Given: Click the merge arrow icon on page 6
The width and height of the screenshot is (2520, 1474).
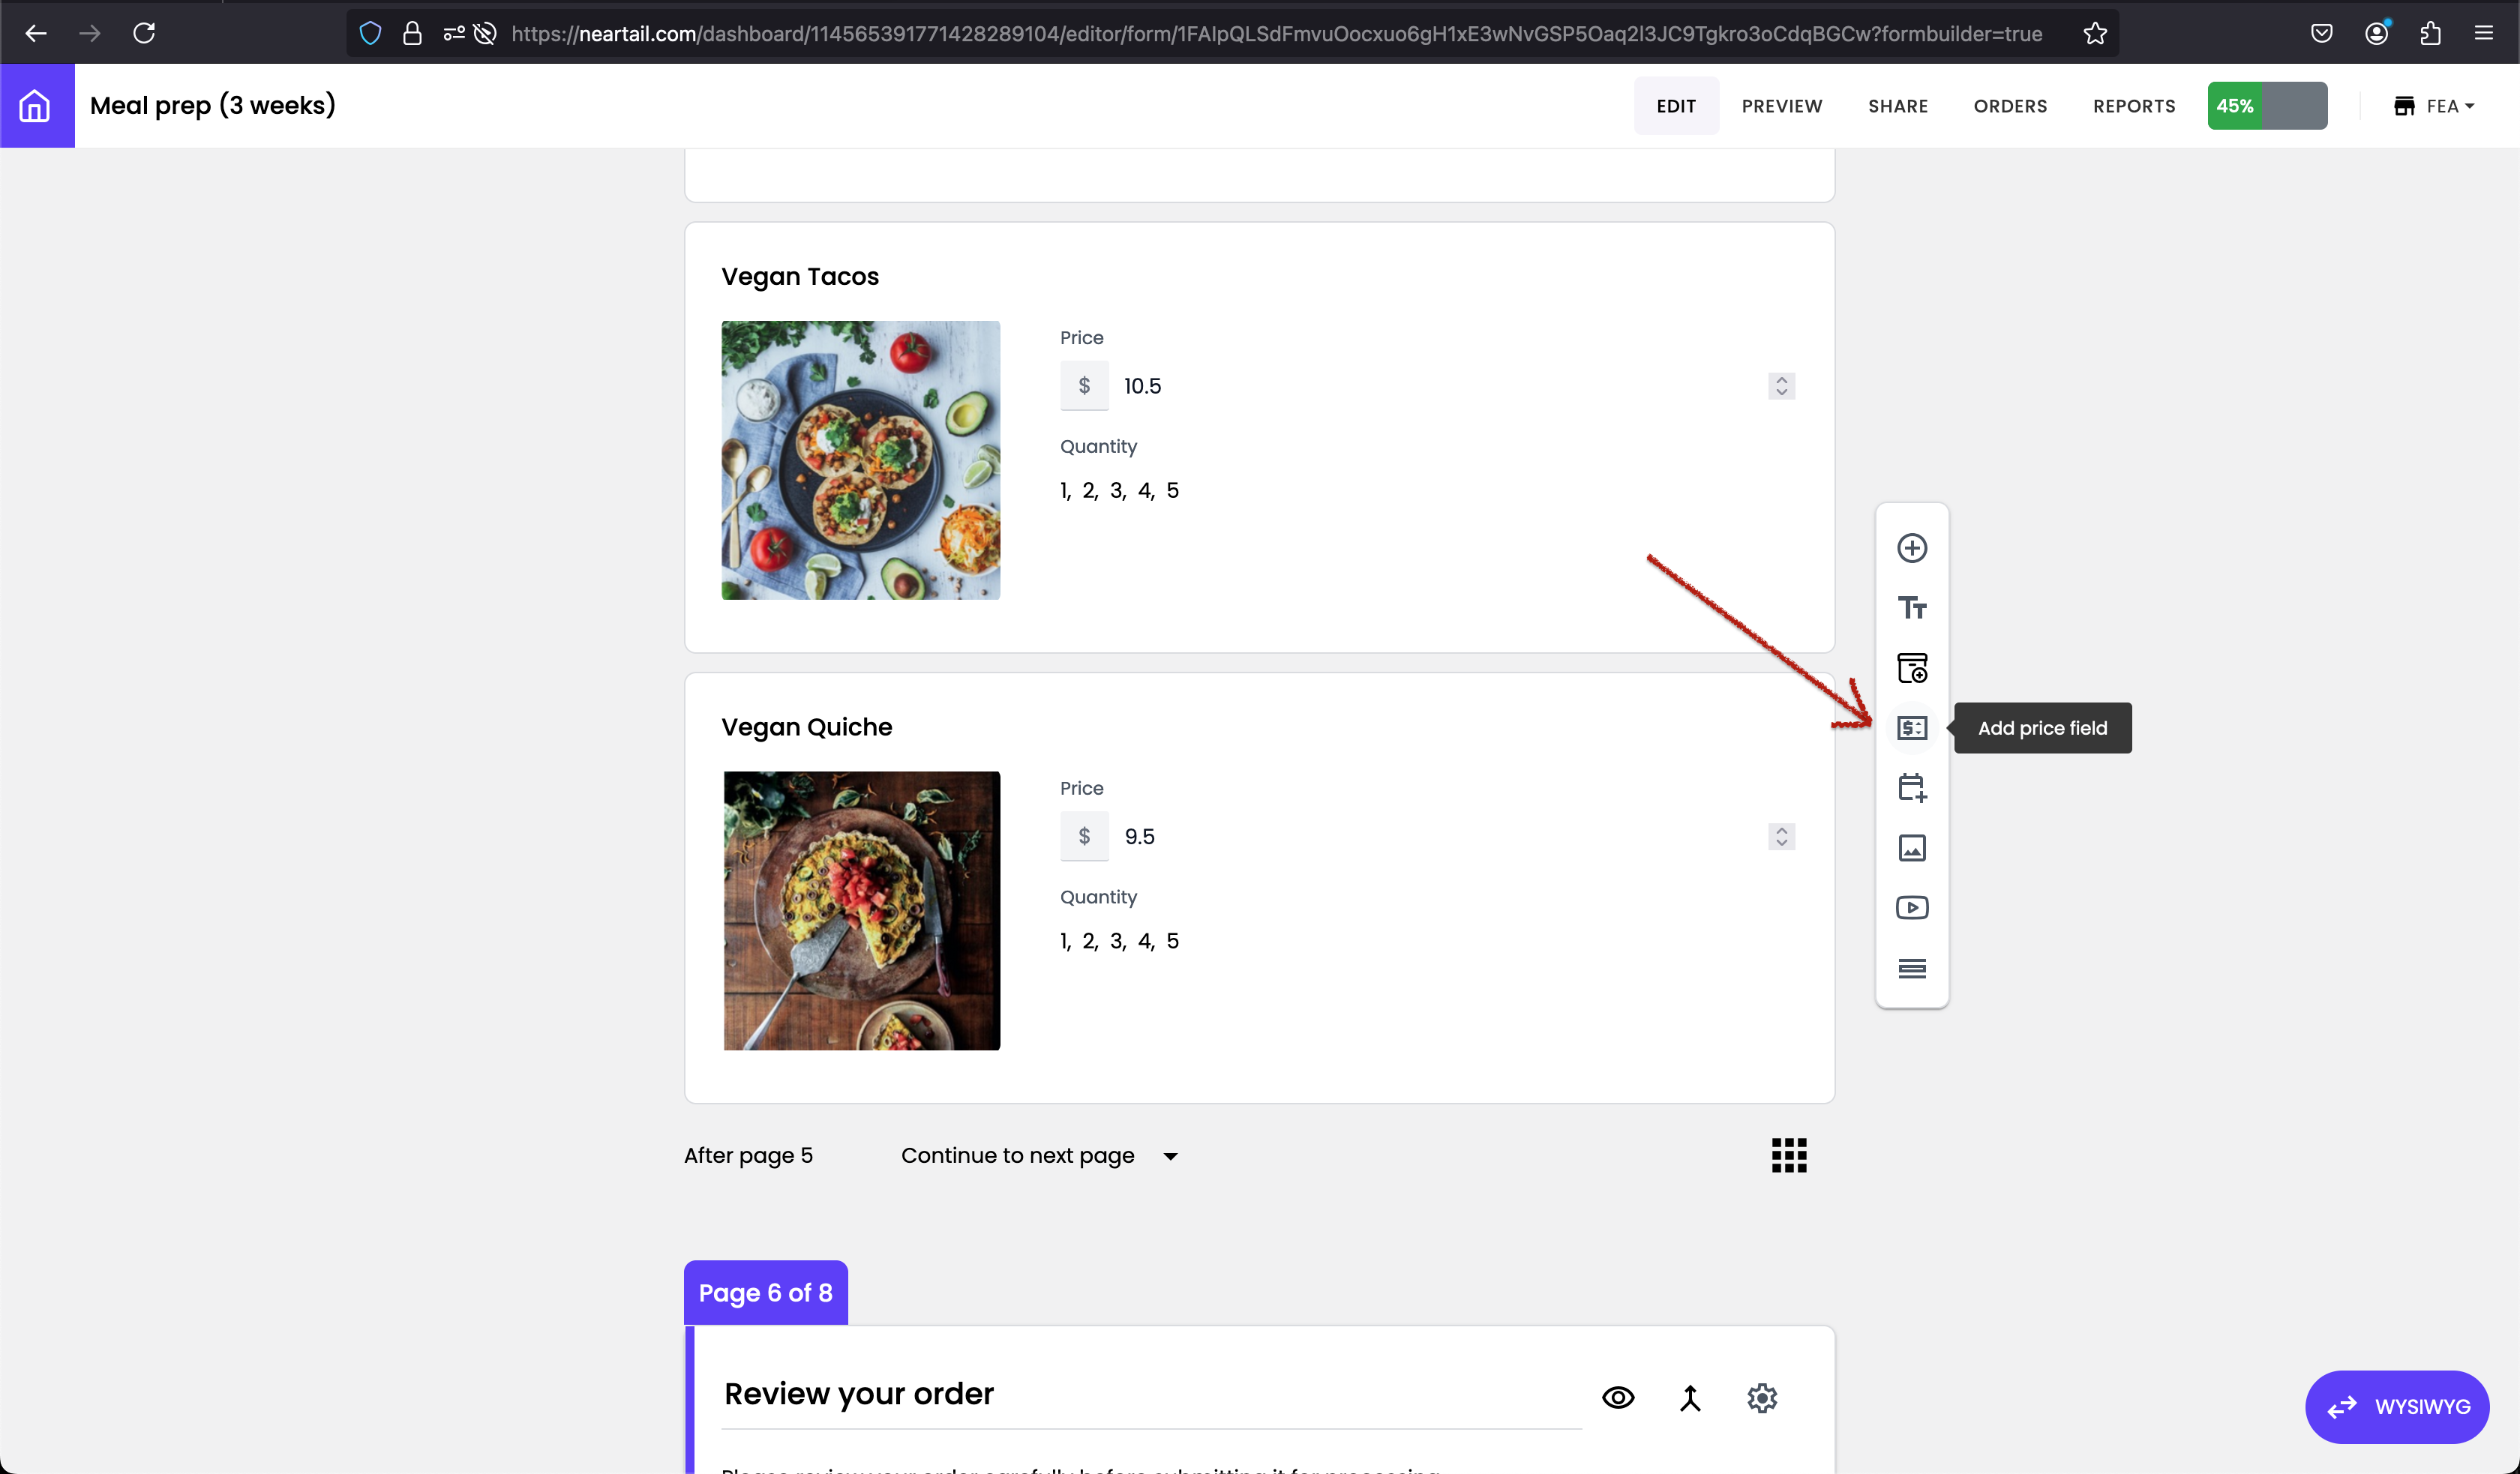Looking at the screenshot, I should (x=1689, y=1397).
